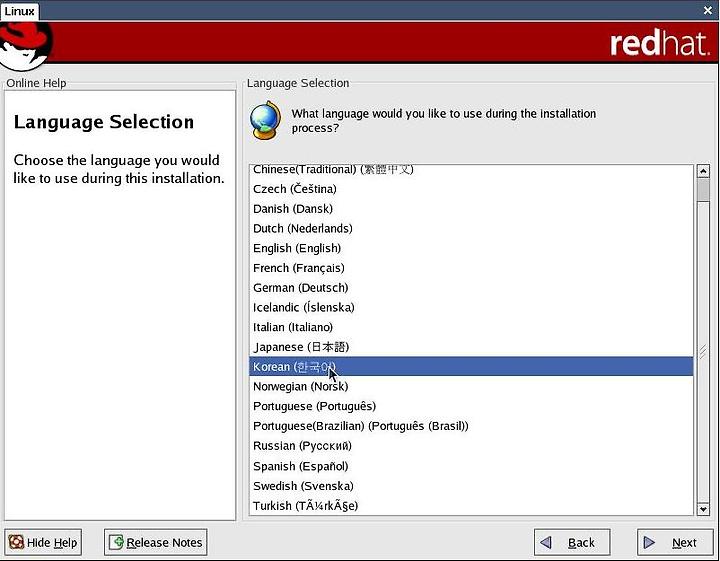The width and height of the screenshot is (720, 561).
Task: Click the lifesaver icon on Hide Help
Action: [17, 542]
